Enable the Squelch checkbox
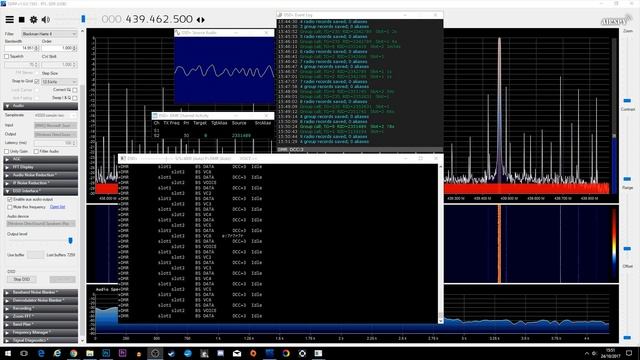This screenshot has width=640, height=360. point(7,56)
